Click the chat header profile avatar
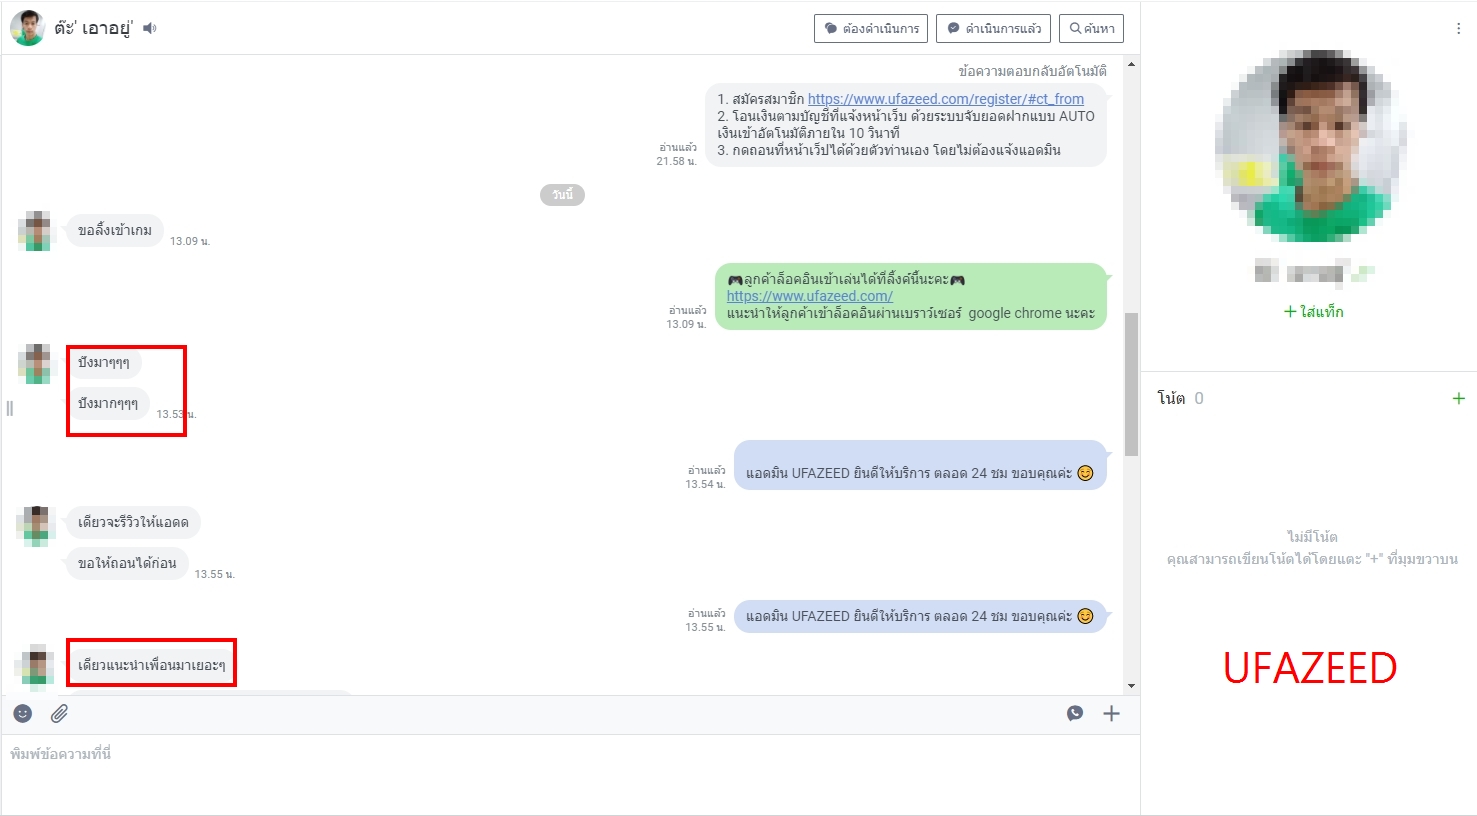 pos(28,28)
